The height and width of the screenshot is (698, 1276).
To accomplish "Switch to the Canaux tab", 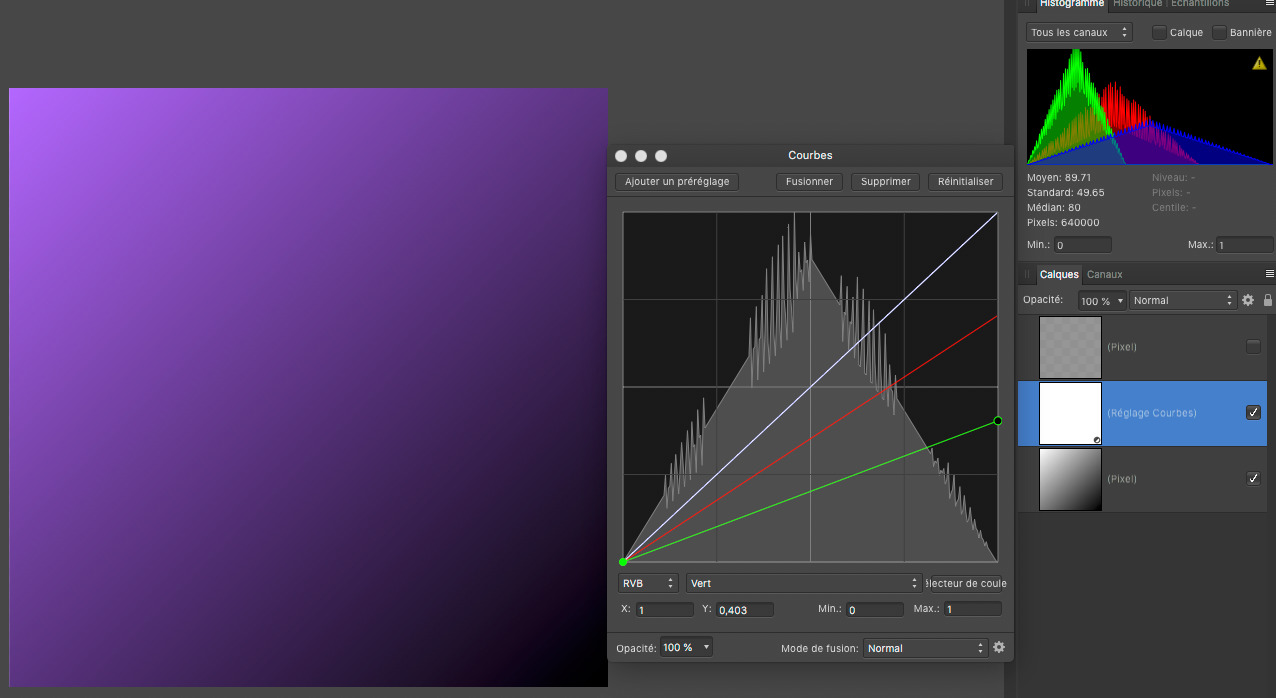I will 1105,274.
